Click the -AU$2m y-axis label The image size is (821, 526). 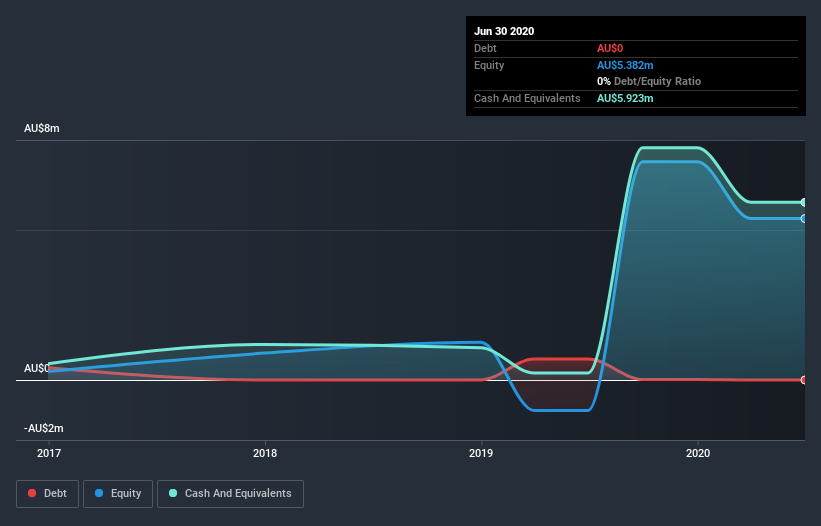pos(43,428)
